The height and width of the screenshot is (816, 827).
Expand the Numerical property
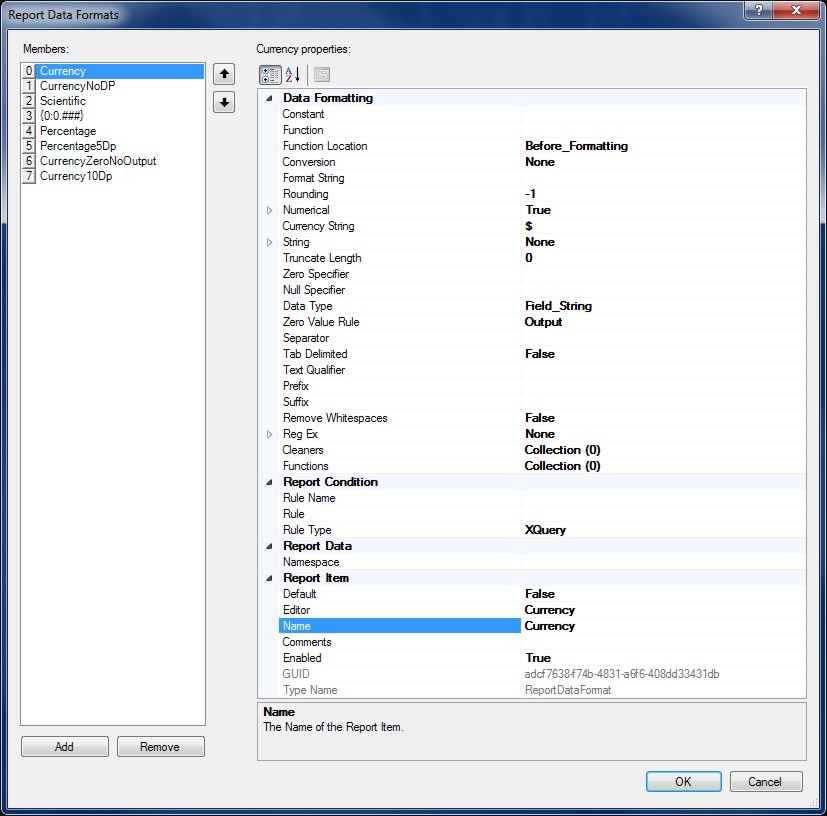tap(268, 210)
